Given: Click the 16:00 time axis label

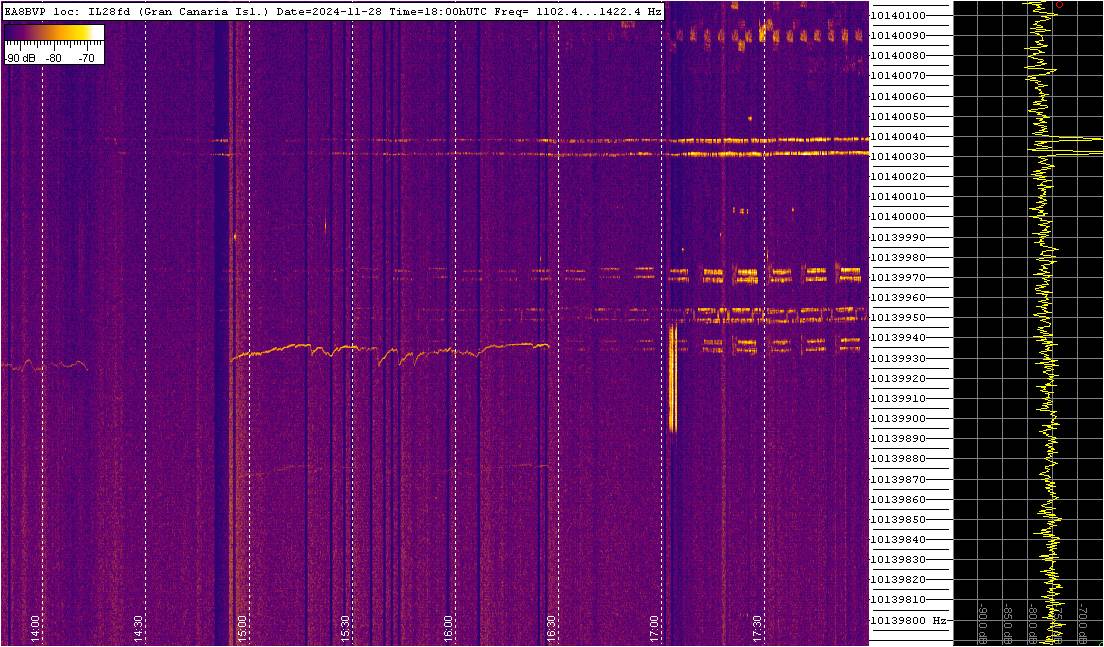Looking at the screenshot, I should tap(448, 627).
